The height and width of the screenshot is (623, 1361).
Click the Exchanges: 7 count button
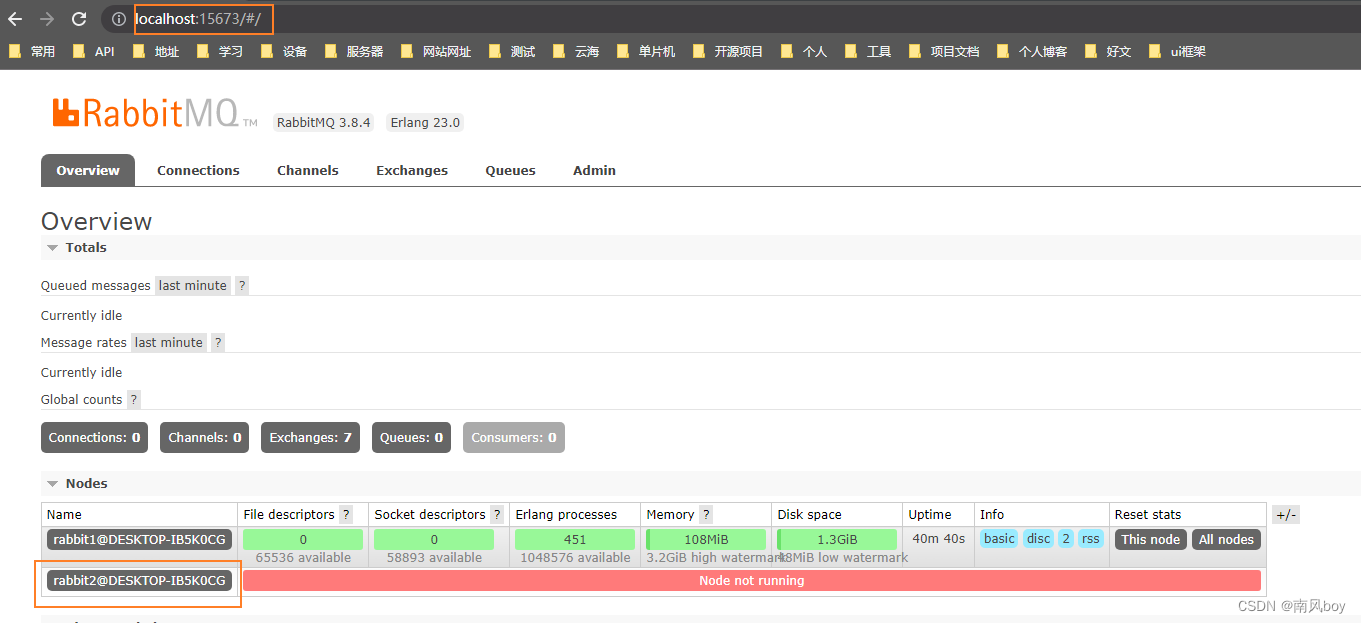tap(311, 437)
